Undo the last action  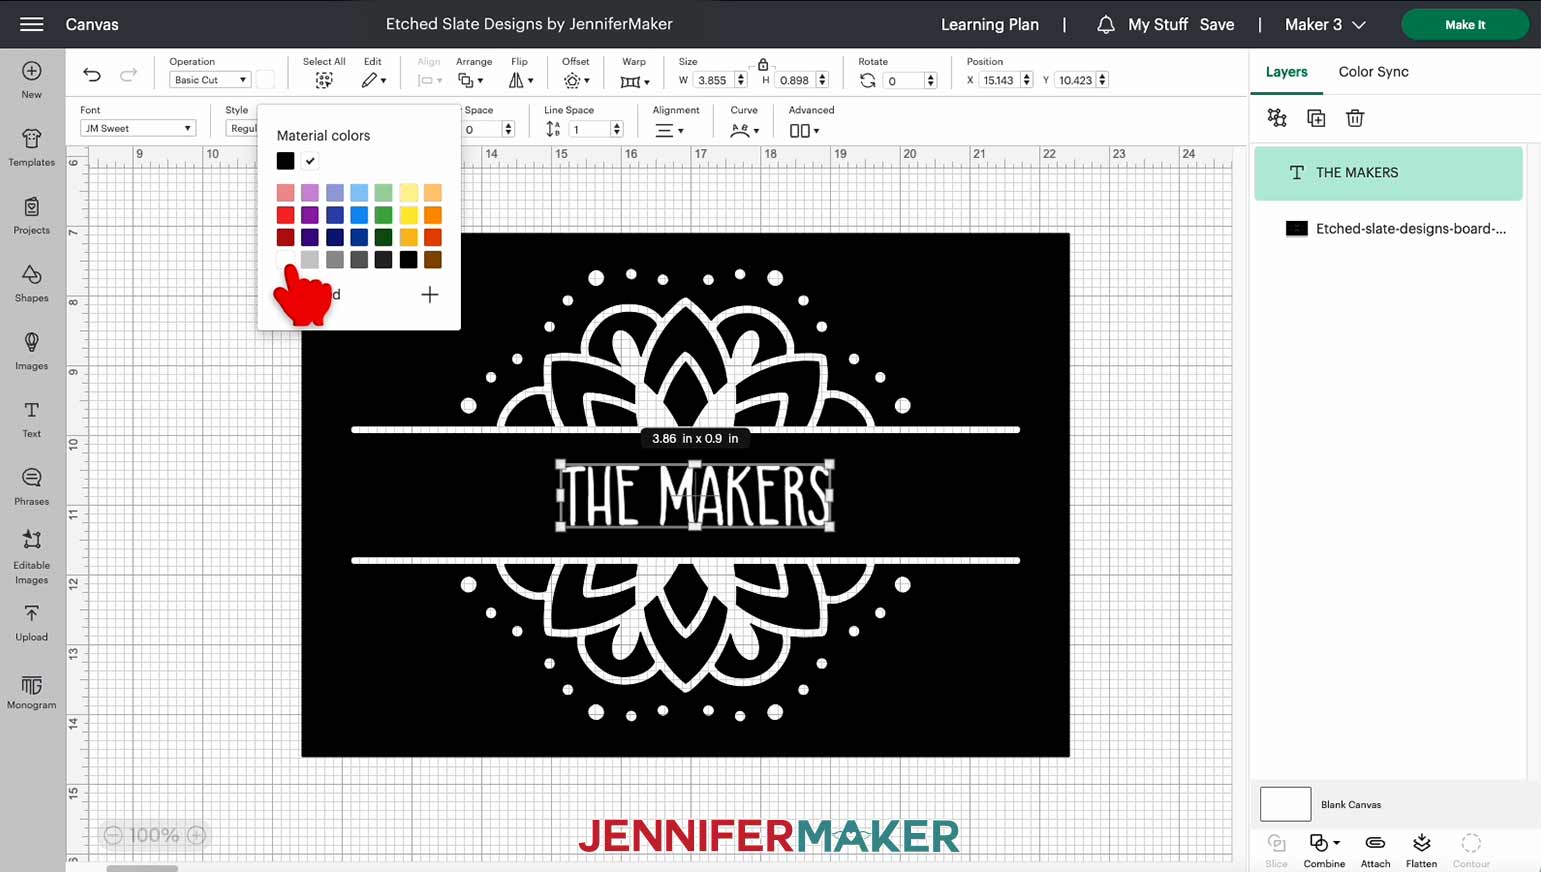(92, 75)
